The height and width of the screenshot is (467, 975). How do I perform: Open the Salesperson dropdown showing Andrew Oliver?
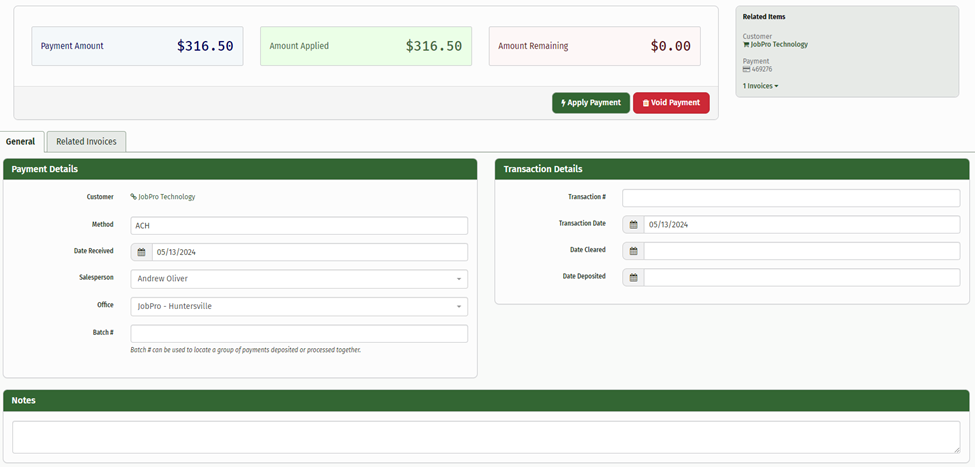298,279
